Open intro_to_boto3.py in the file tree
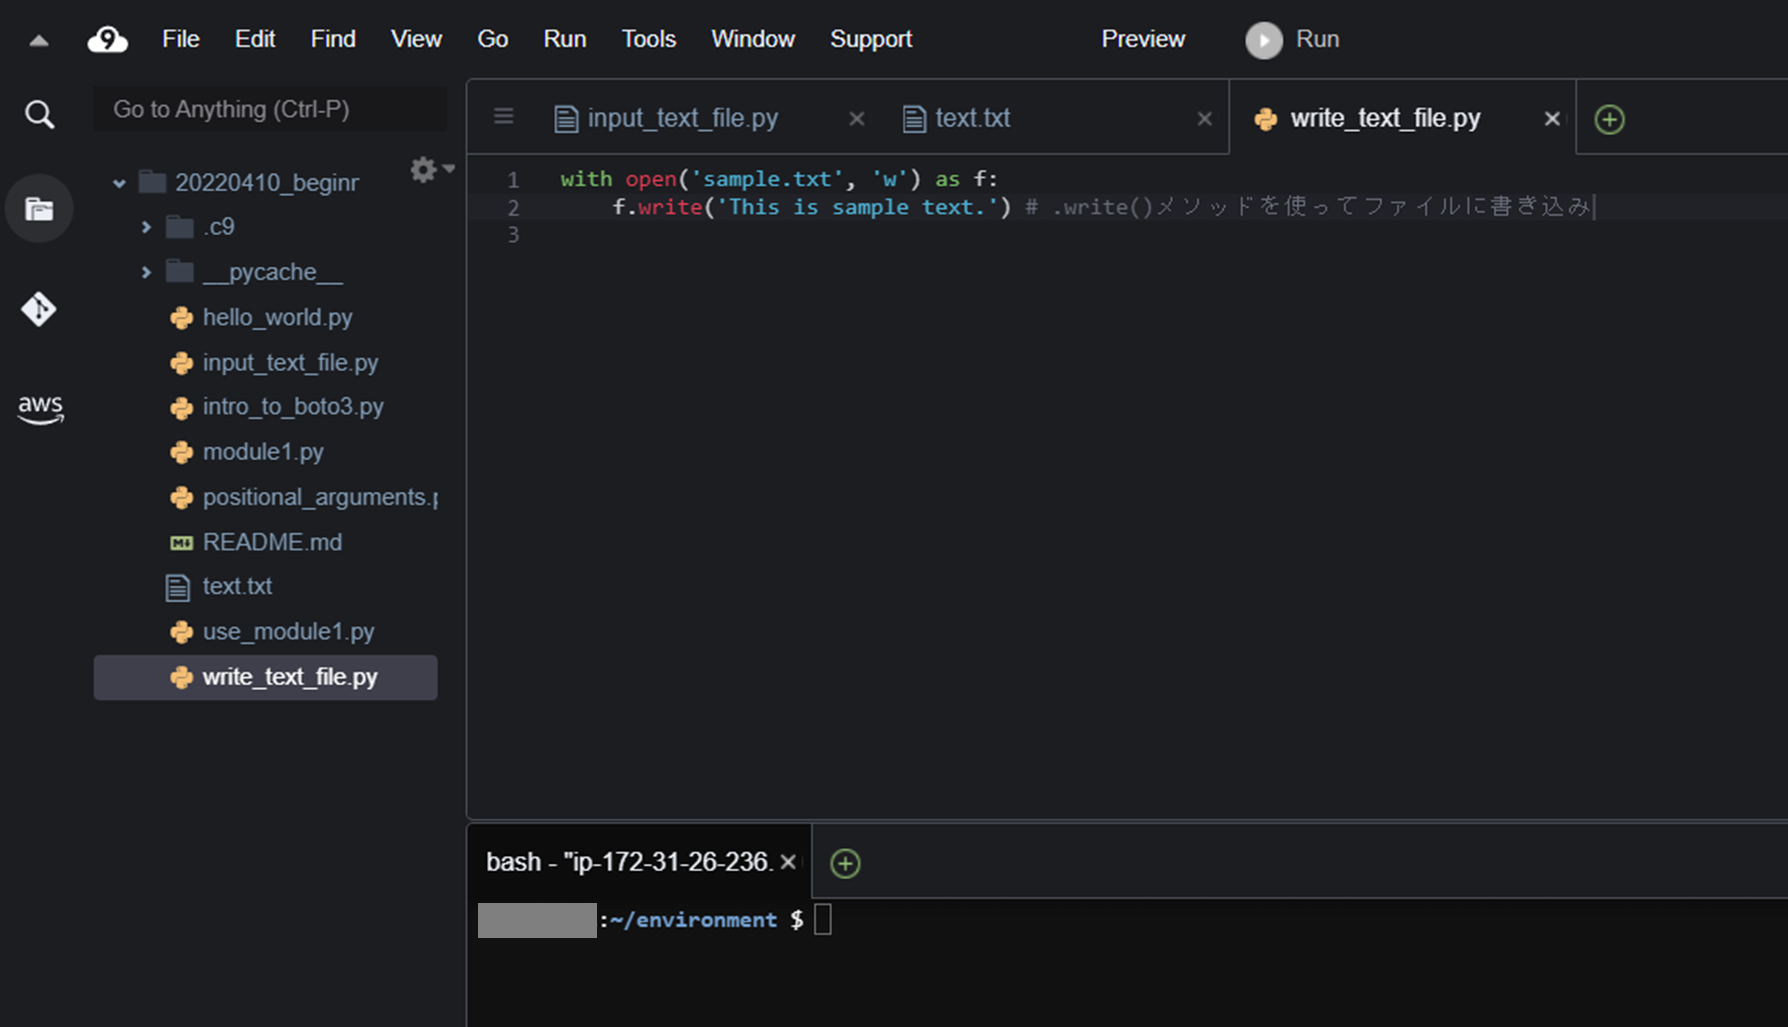This screenshot has height=1027, width=1788. click(293, 408)
